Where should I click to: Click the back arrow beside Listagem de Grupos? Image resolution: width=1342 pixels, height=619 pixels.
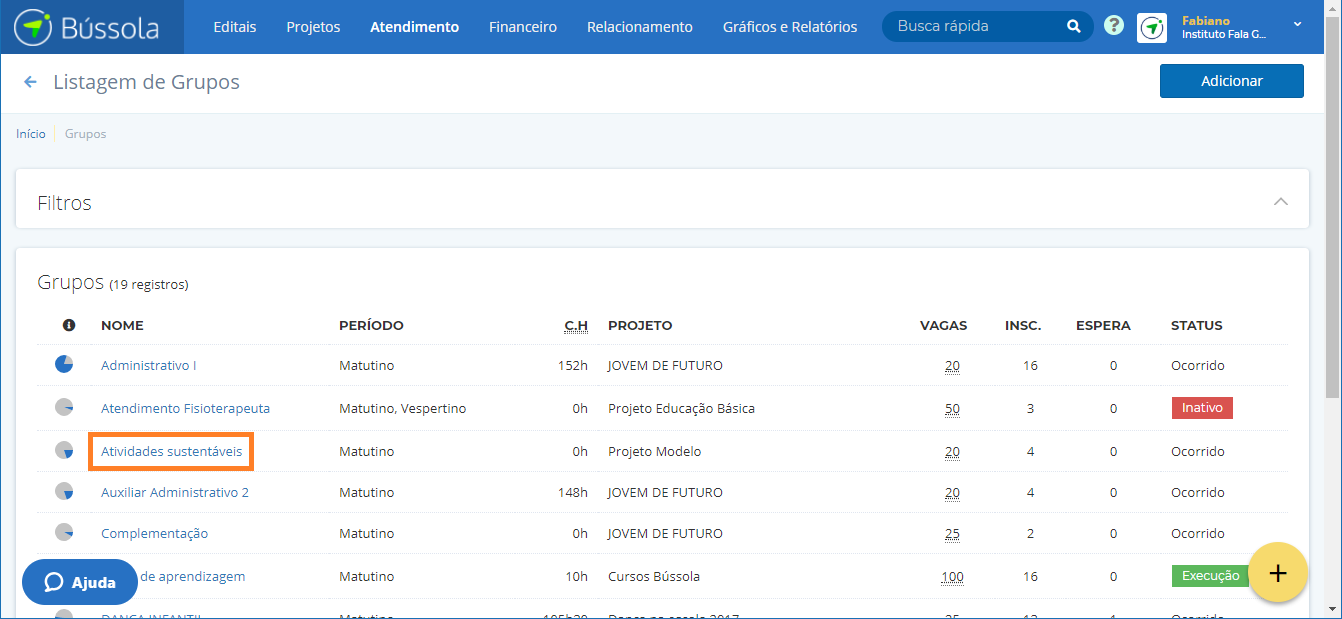(x=31, y=82)
